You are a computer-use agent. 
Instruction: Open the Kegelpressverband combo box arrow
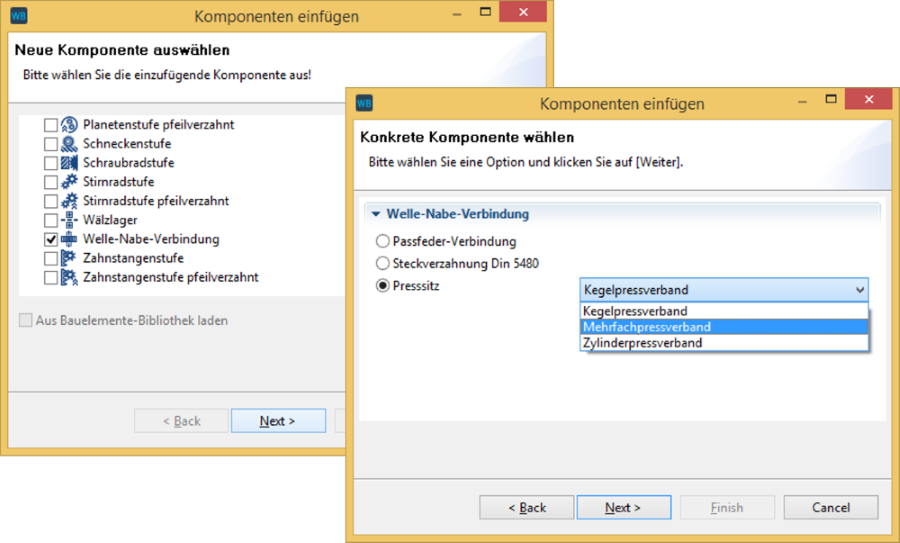click(x=858, y=290)
